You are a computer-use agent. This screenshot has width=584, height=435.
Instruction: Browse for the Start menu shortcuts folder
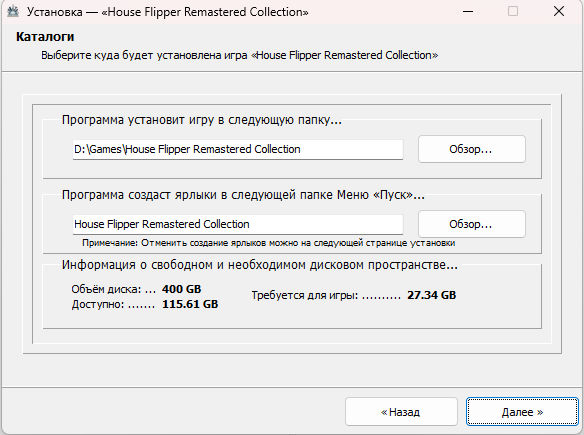472,224
